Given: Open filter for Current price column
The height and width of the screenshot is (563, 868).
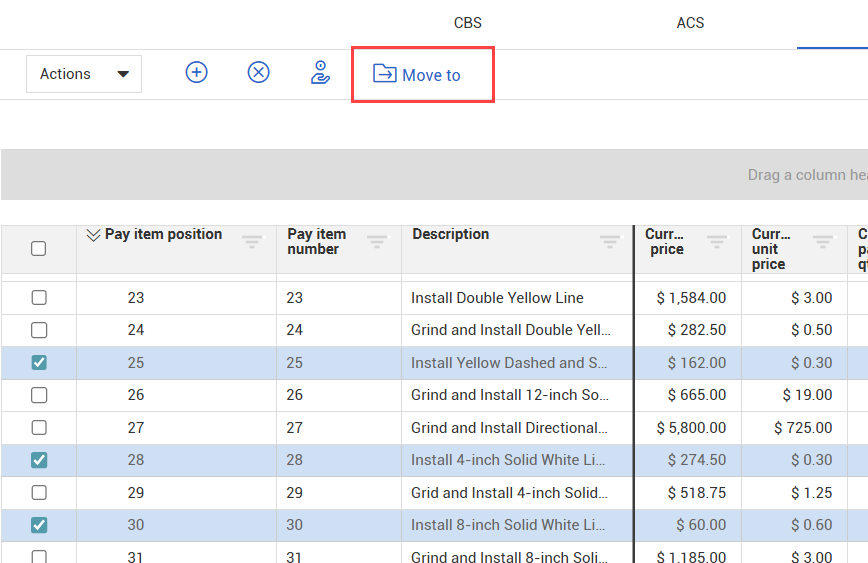Looking at the screenshot, I should [x=717, y=242].
